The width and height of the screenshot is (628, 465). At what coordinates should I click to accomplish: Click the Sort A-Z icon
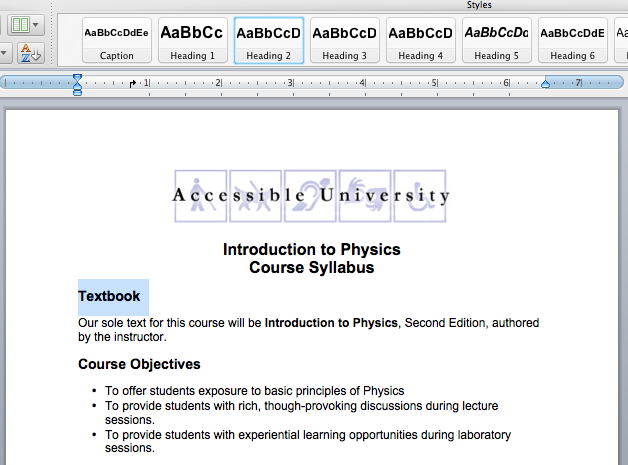[28, 52]
